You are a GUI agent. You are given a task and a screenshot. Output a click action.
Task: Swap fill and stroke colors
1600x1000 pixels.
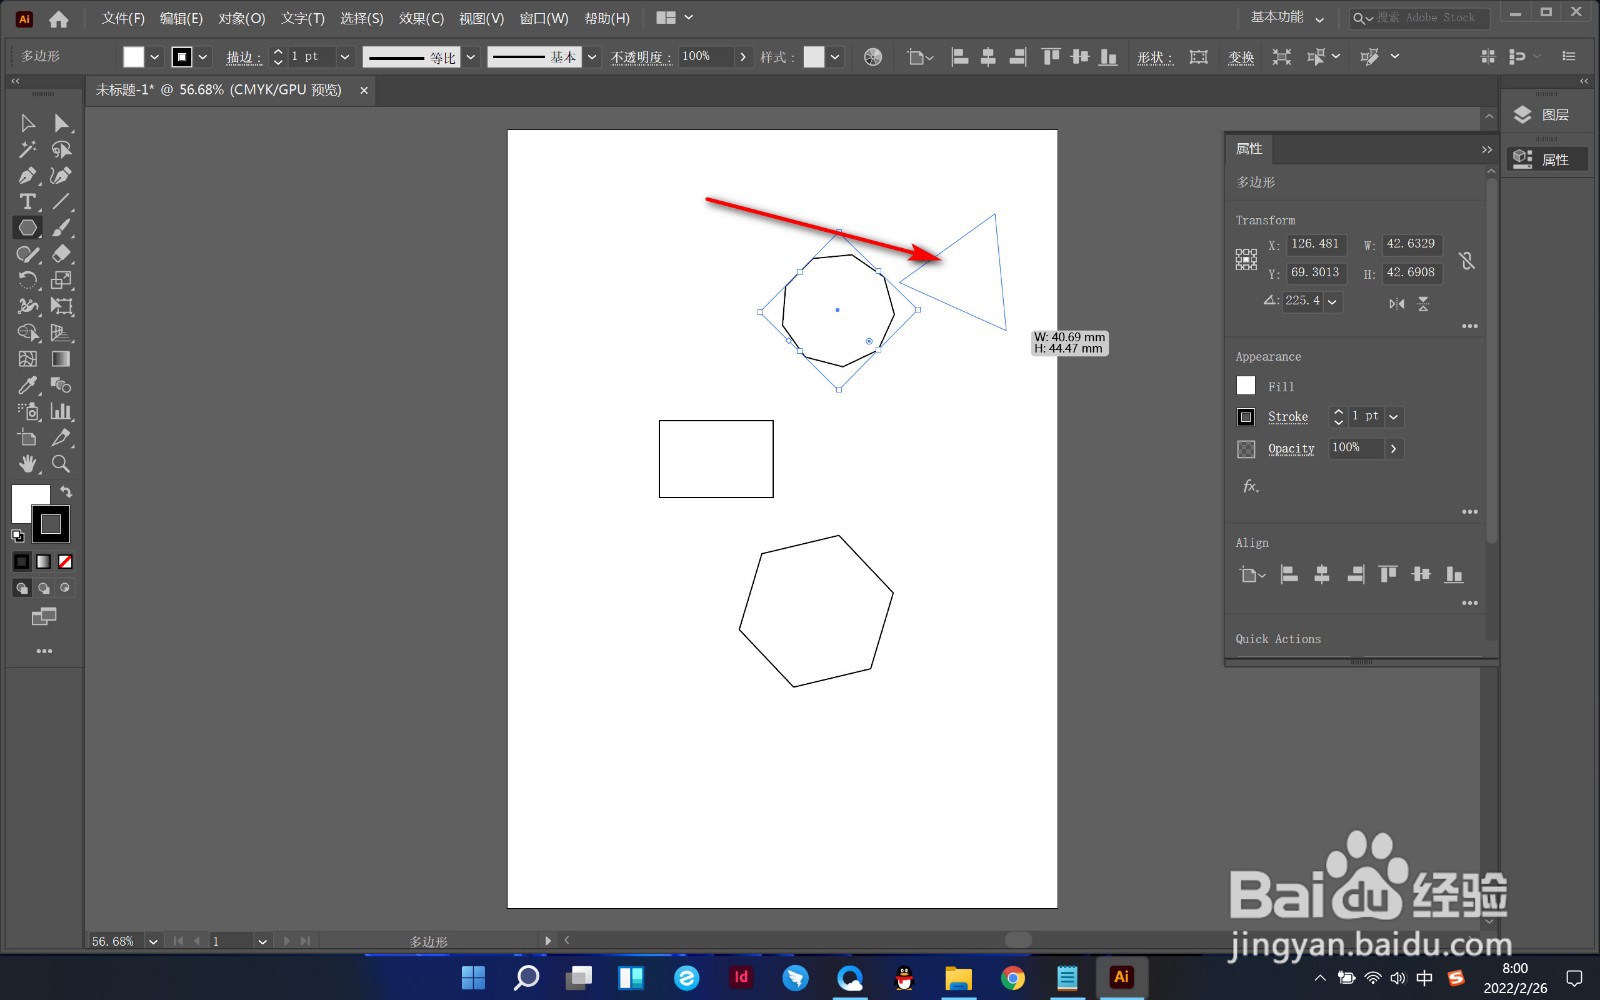coord(66,492)
